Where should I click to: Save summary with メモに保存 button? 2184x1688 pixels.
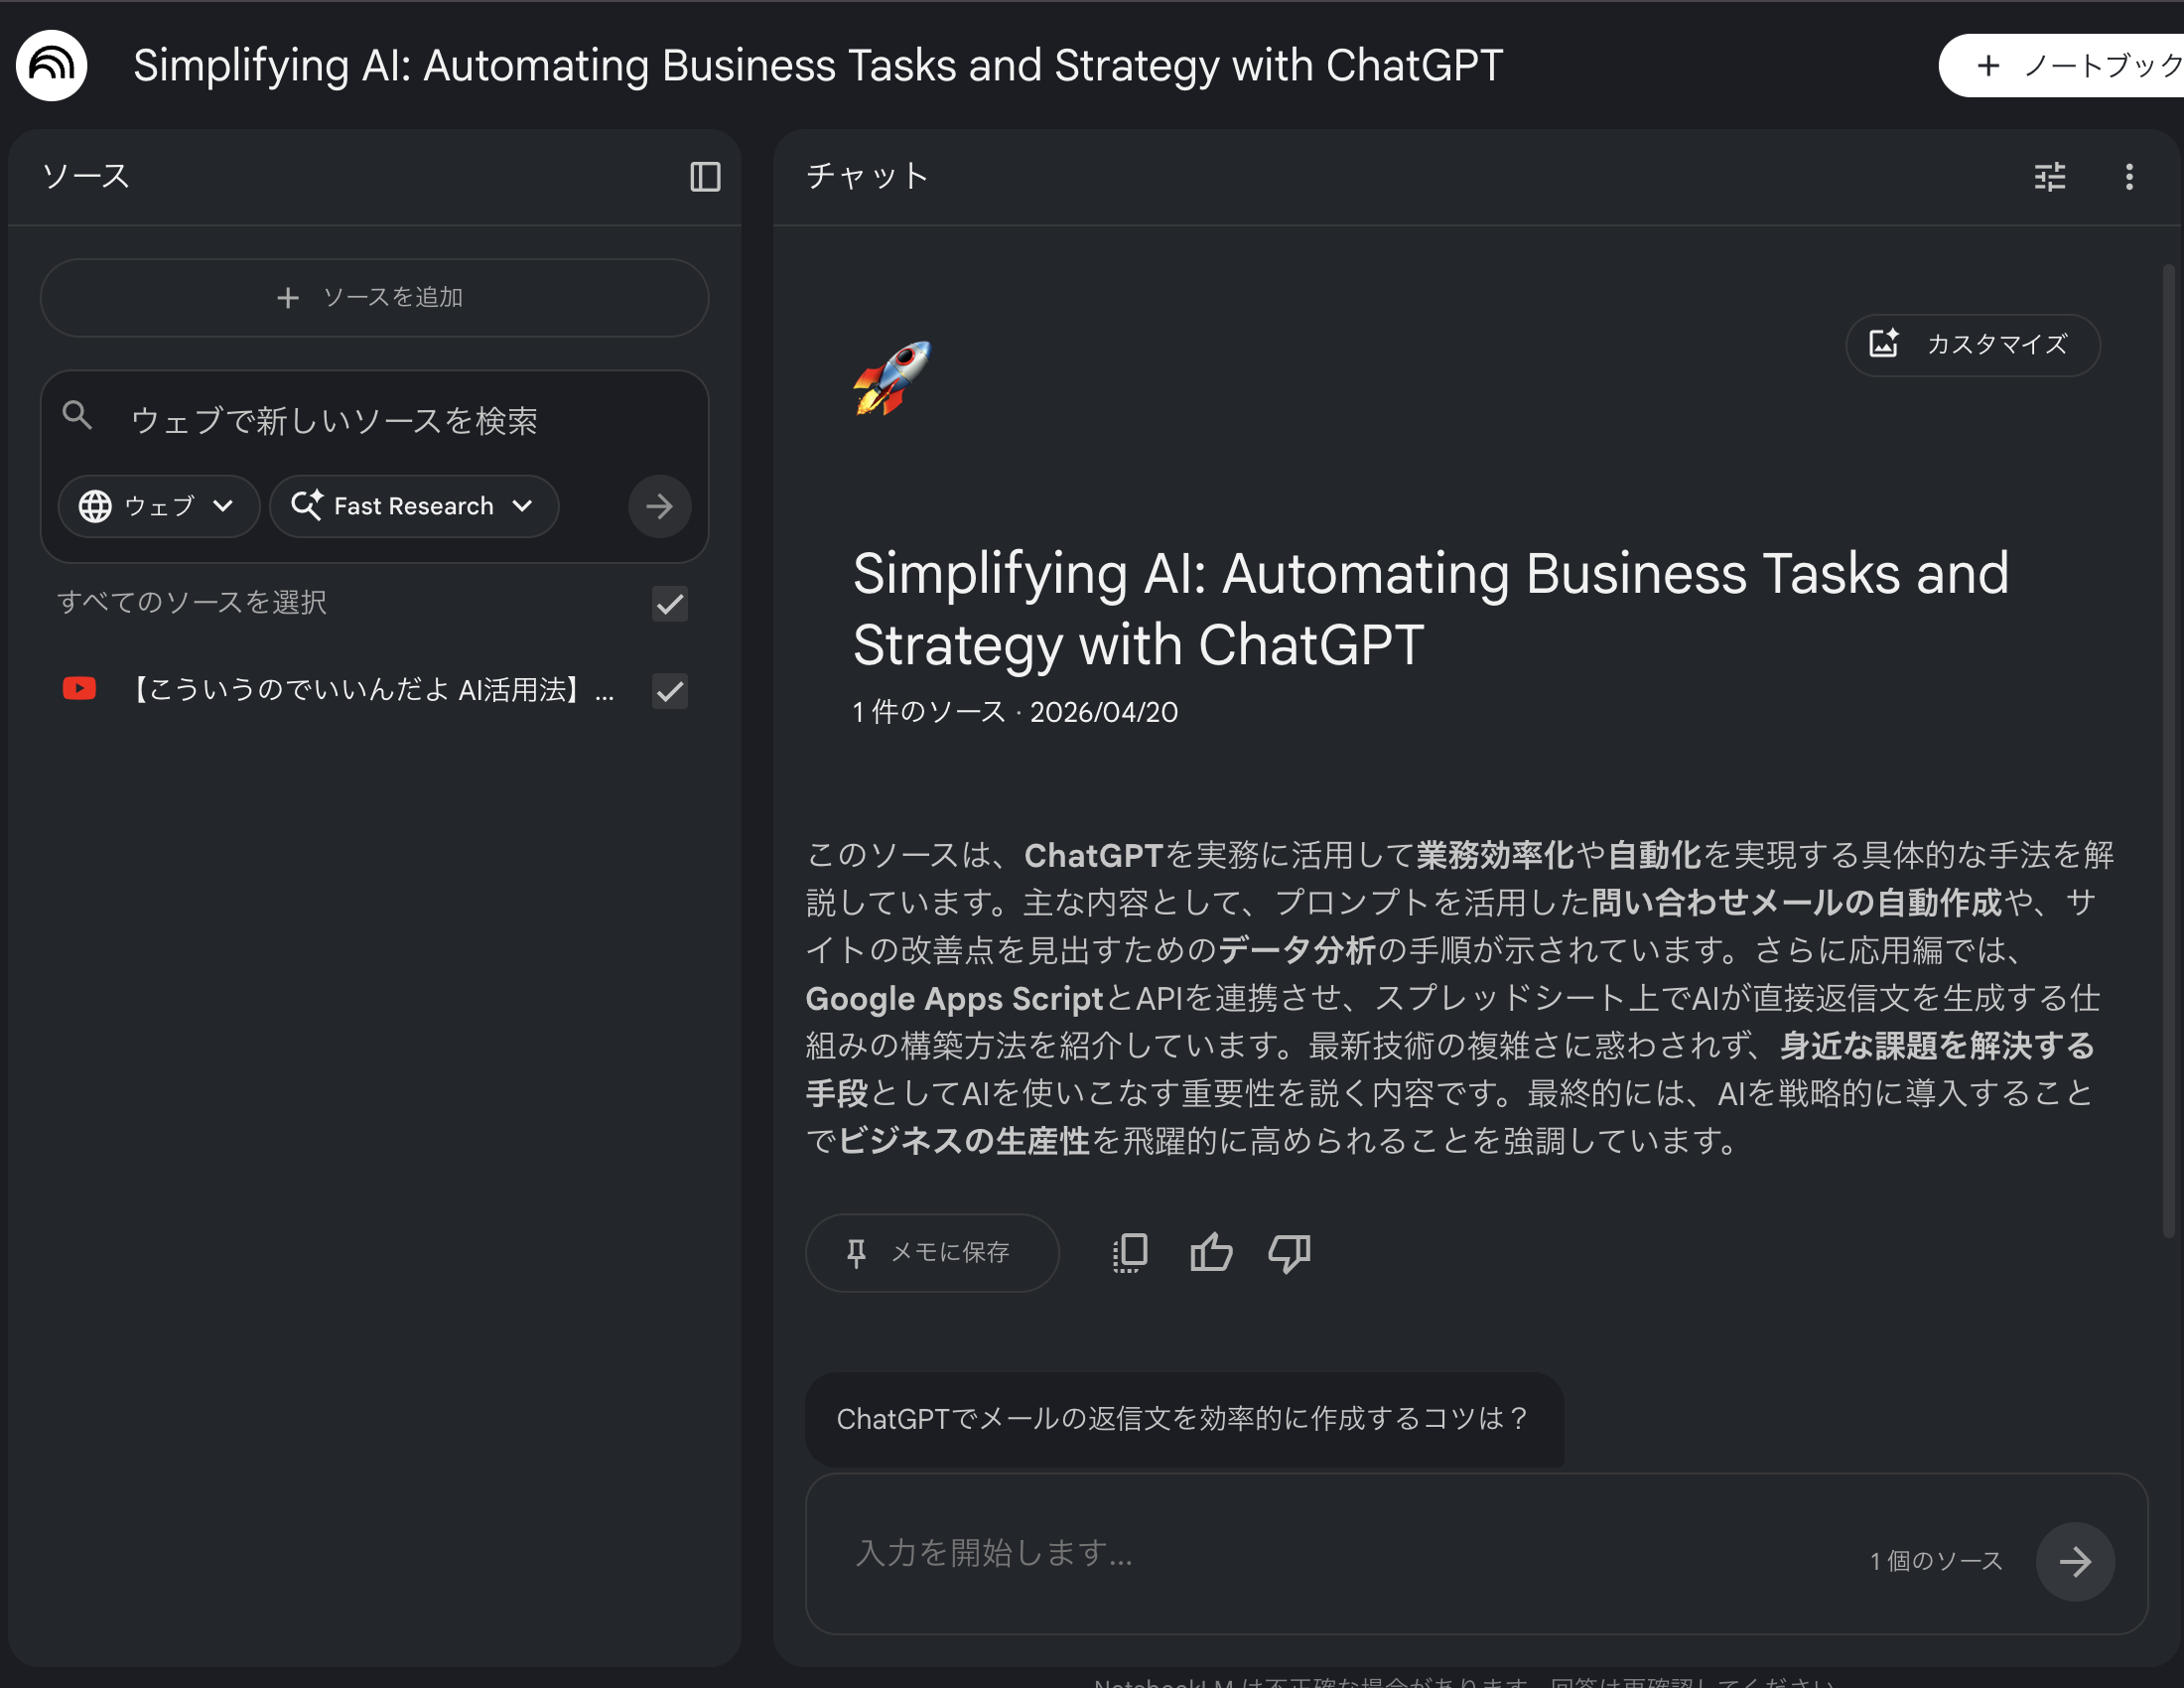[931, 1252]
